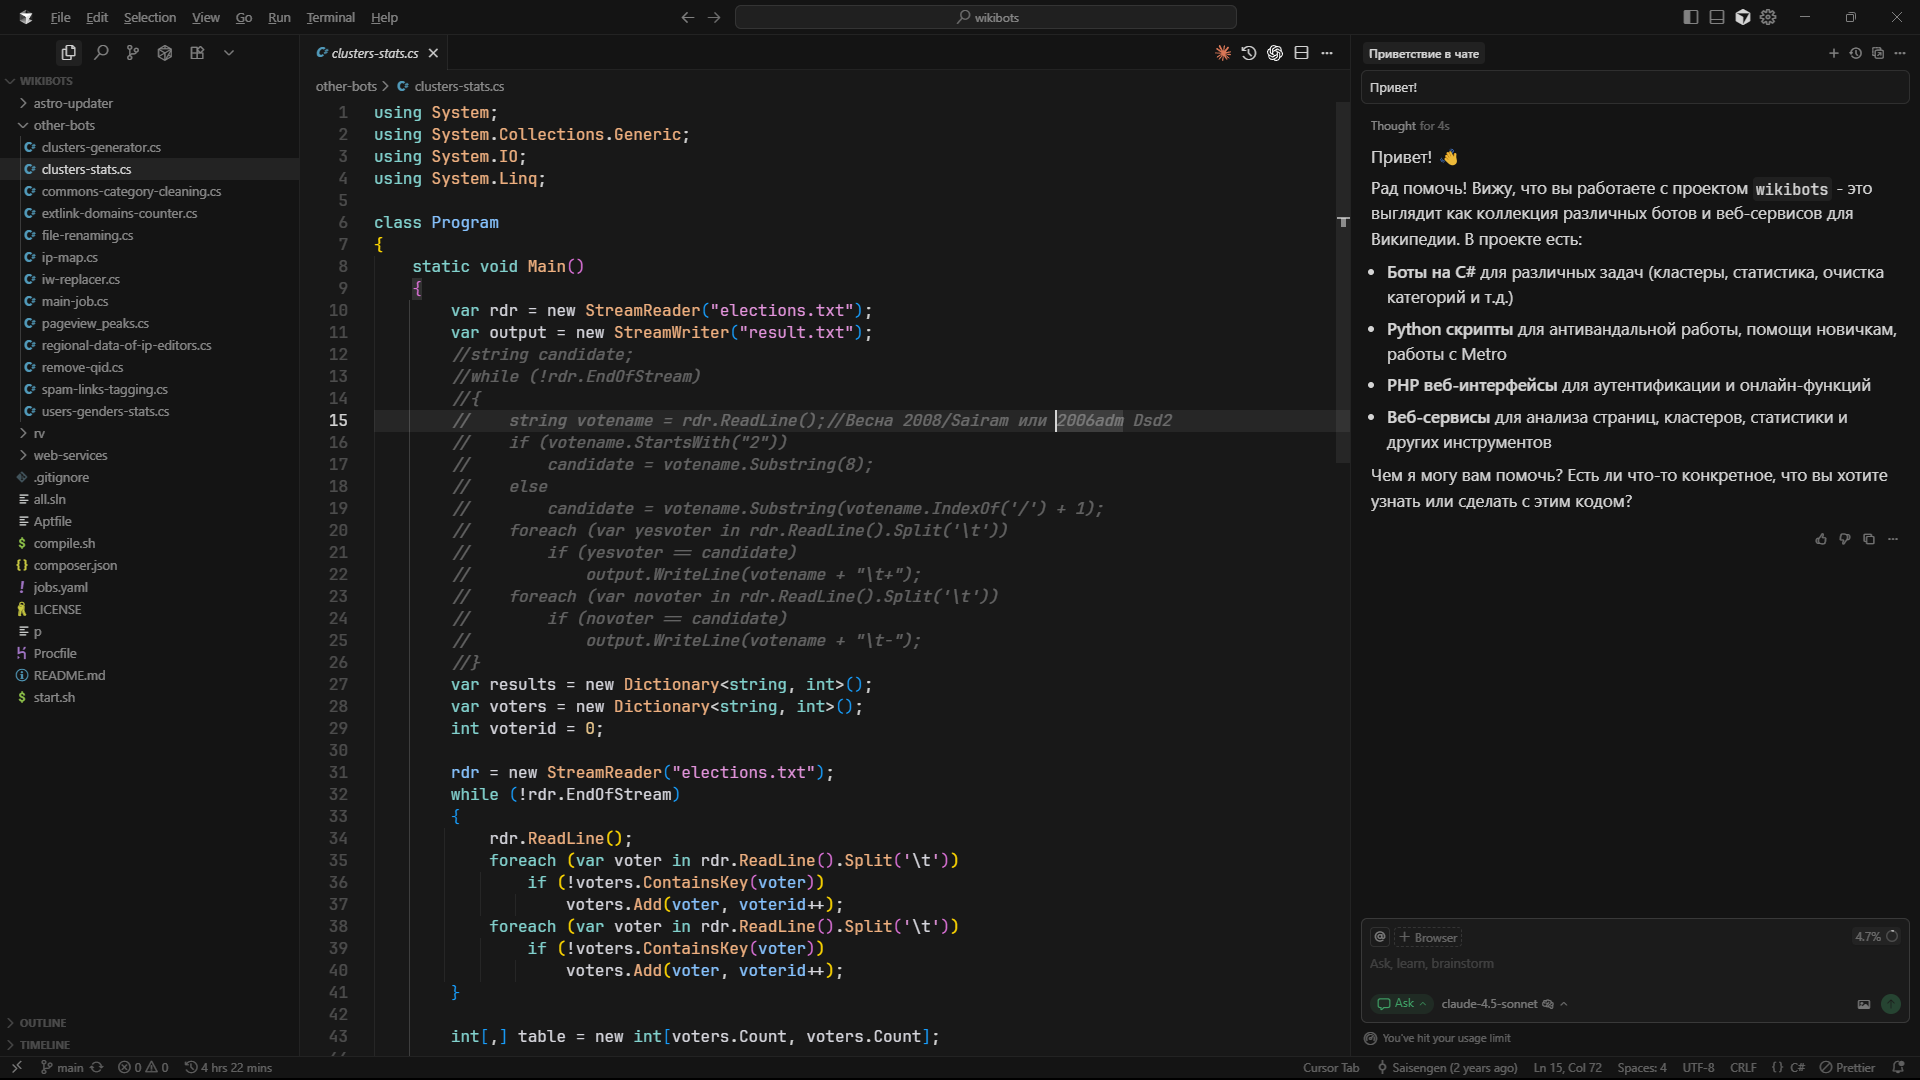Screen dimensions: 1920x1080
Task: Open settings with the gear icon
Action: 1768,17
